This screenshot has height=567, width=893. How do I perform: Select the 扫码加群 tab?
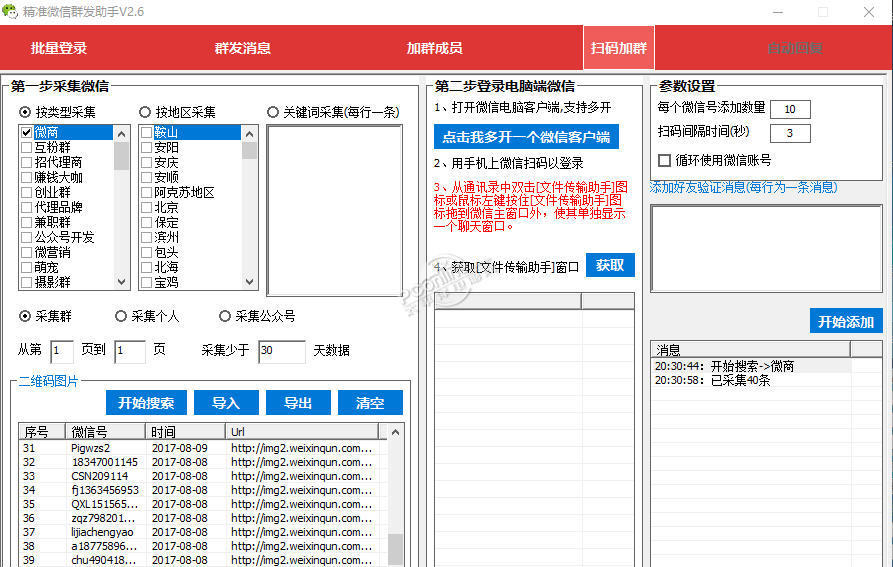pyautogui.click(x=618, y=48)
